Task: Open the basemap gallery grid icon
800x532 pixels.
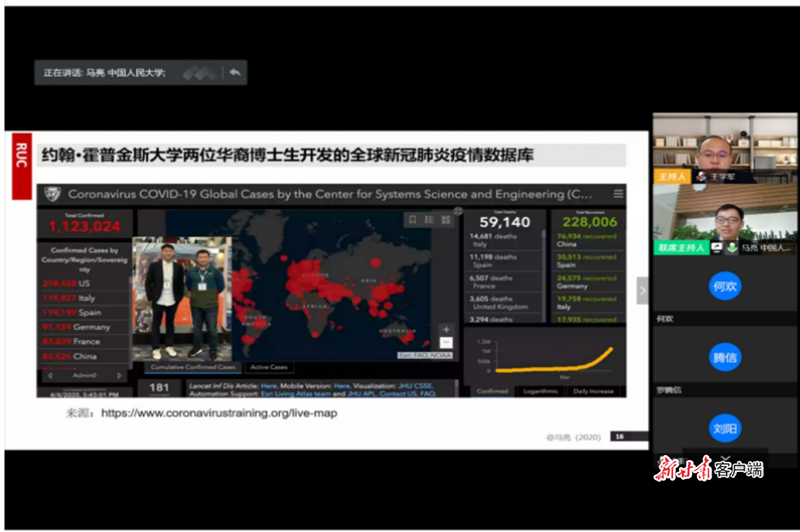Action: (x=445, y=219)
